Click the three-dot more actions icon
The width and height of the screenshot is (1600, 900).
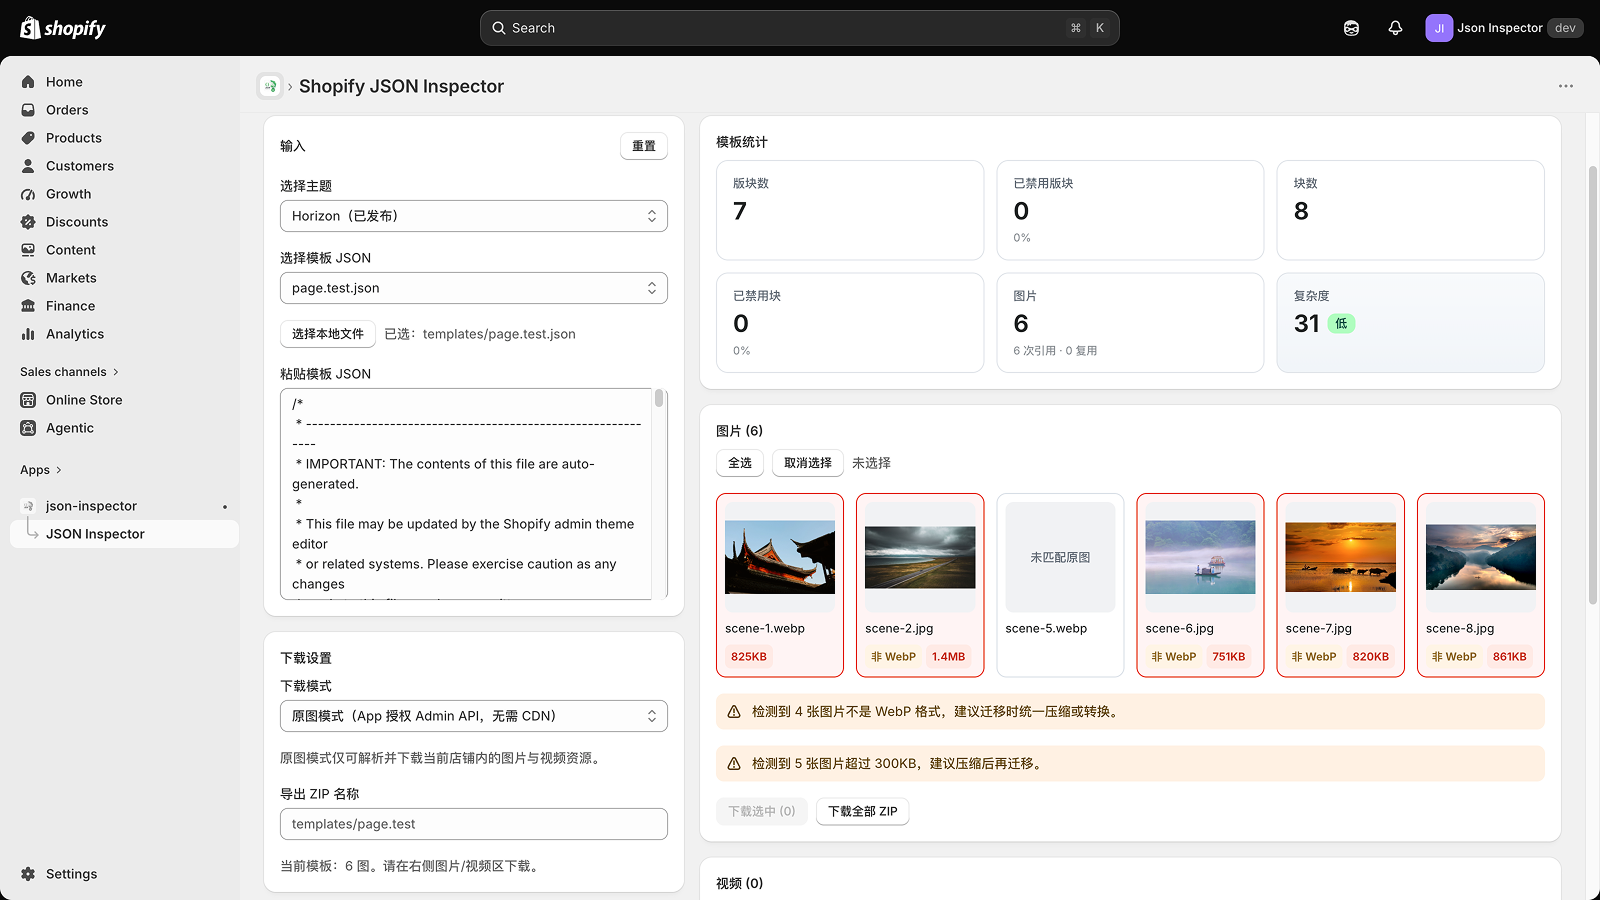tap(1566, 86)
